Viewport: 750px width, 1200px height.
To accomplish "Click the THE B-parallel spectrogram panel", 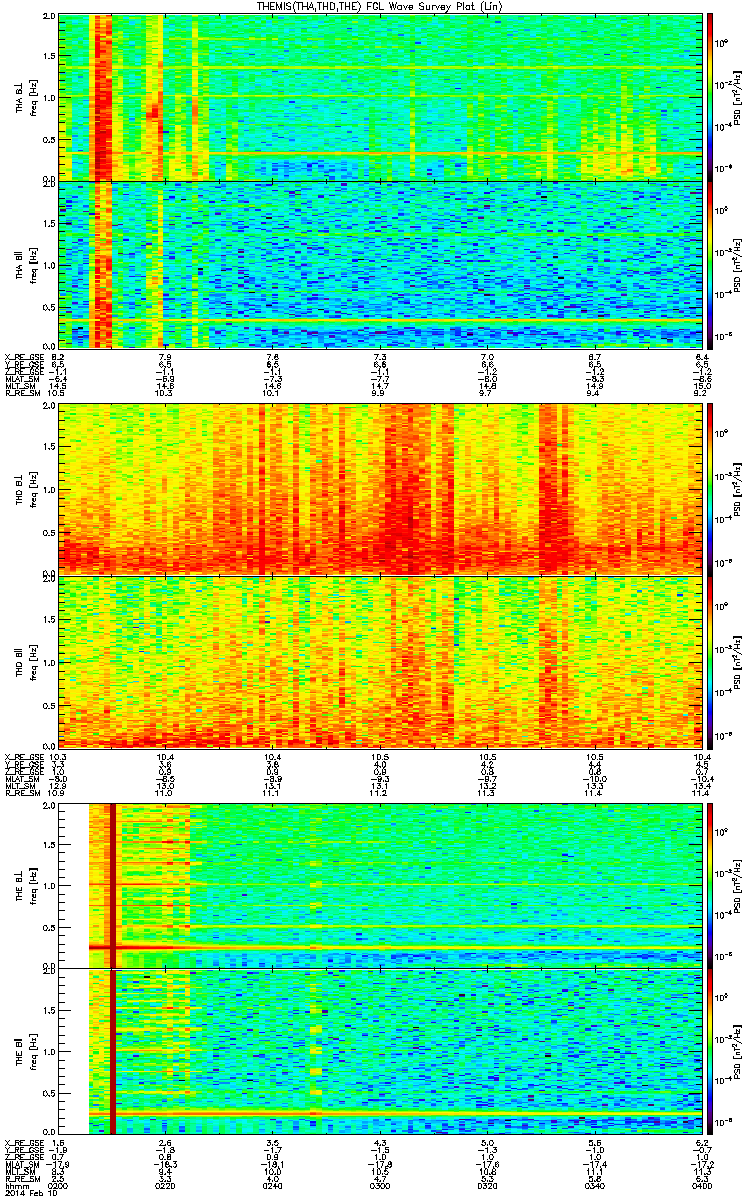I will pos(379,1051).
